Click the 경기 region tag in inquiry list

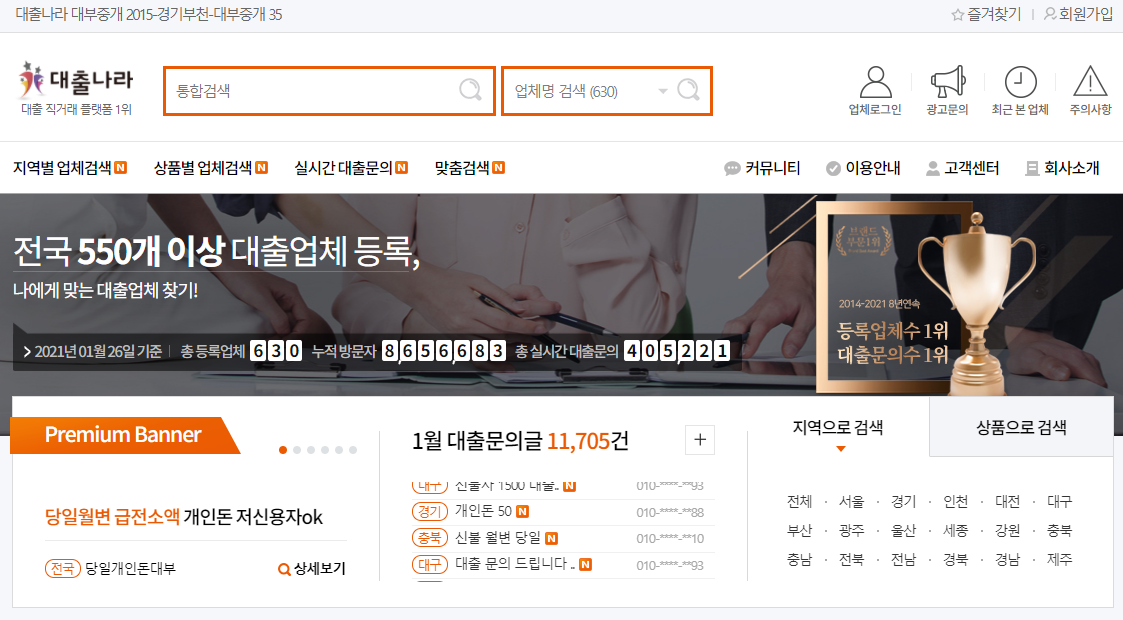[x=430, y=511]
